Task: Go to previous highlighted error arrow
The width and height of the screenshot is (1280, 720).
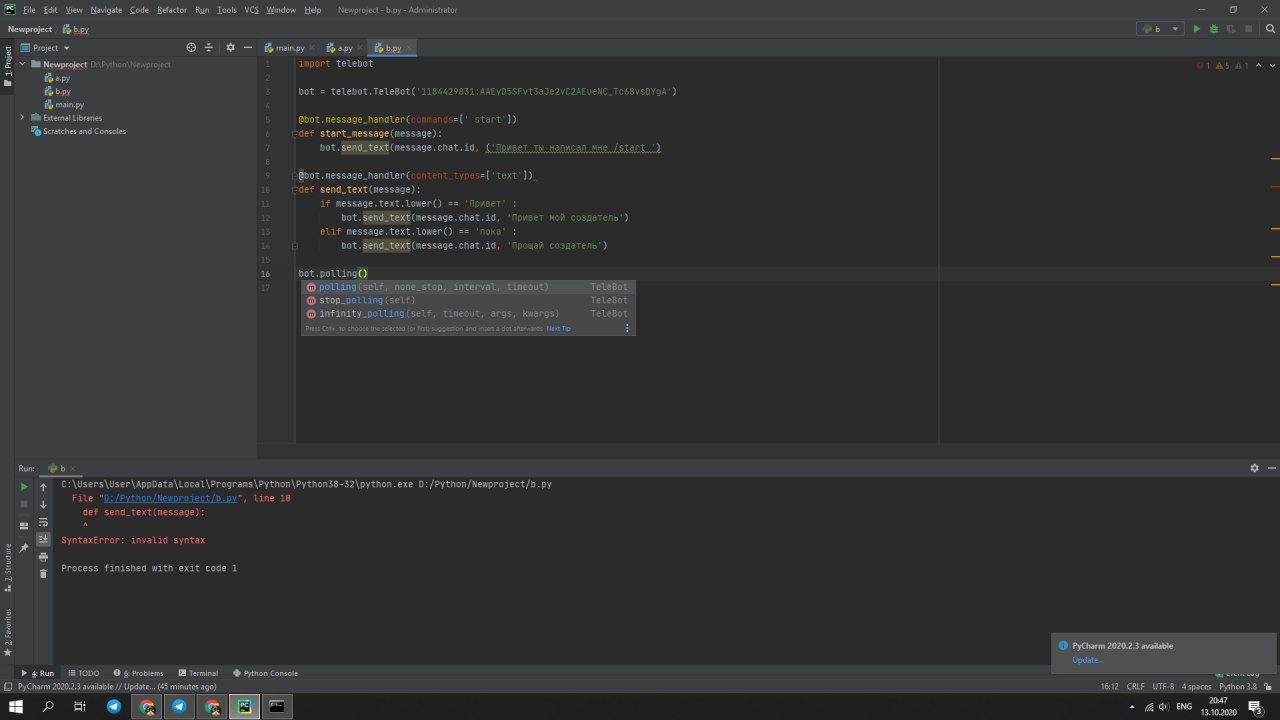Action: pos(1258,65)
